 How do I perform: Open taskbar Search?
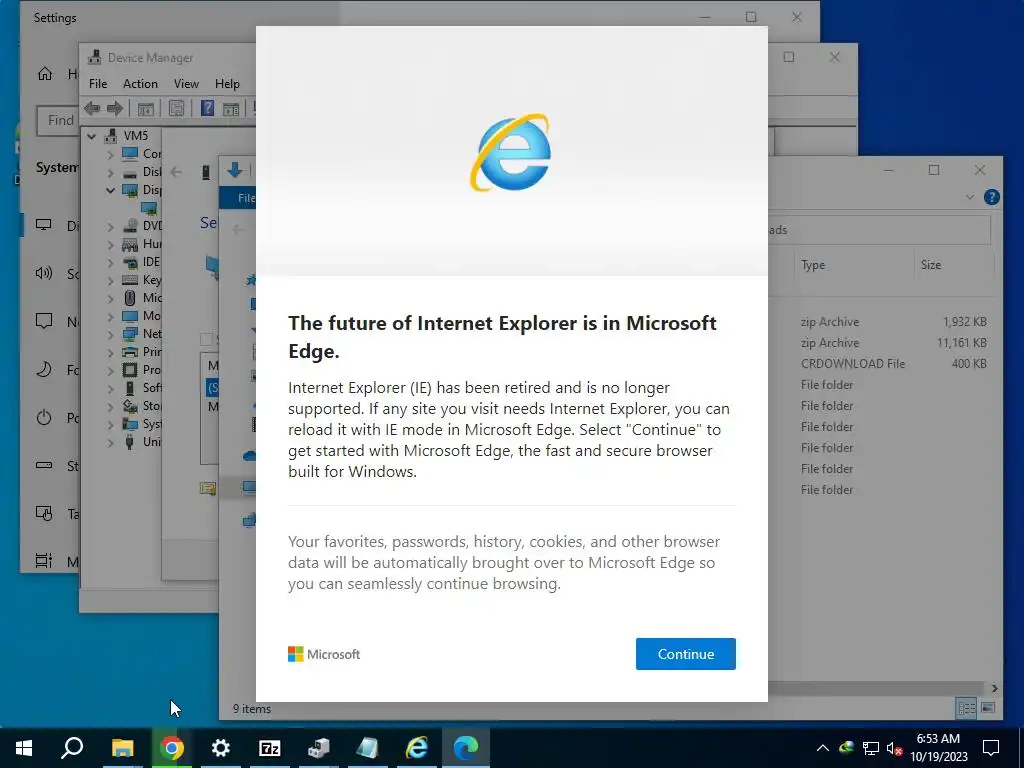pos(72,748)
